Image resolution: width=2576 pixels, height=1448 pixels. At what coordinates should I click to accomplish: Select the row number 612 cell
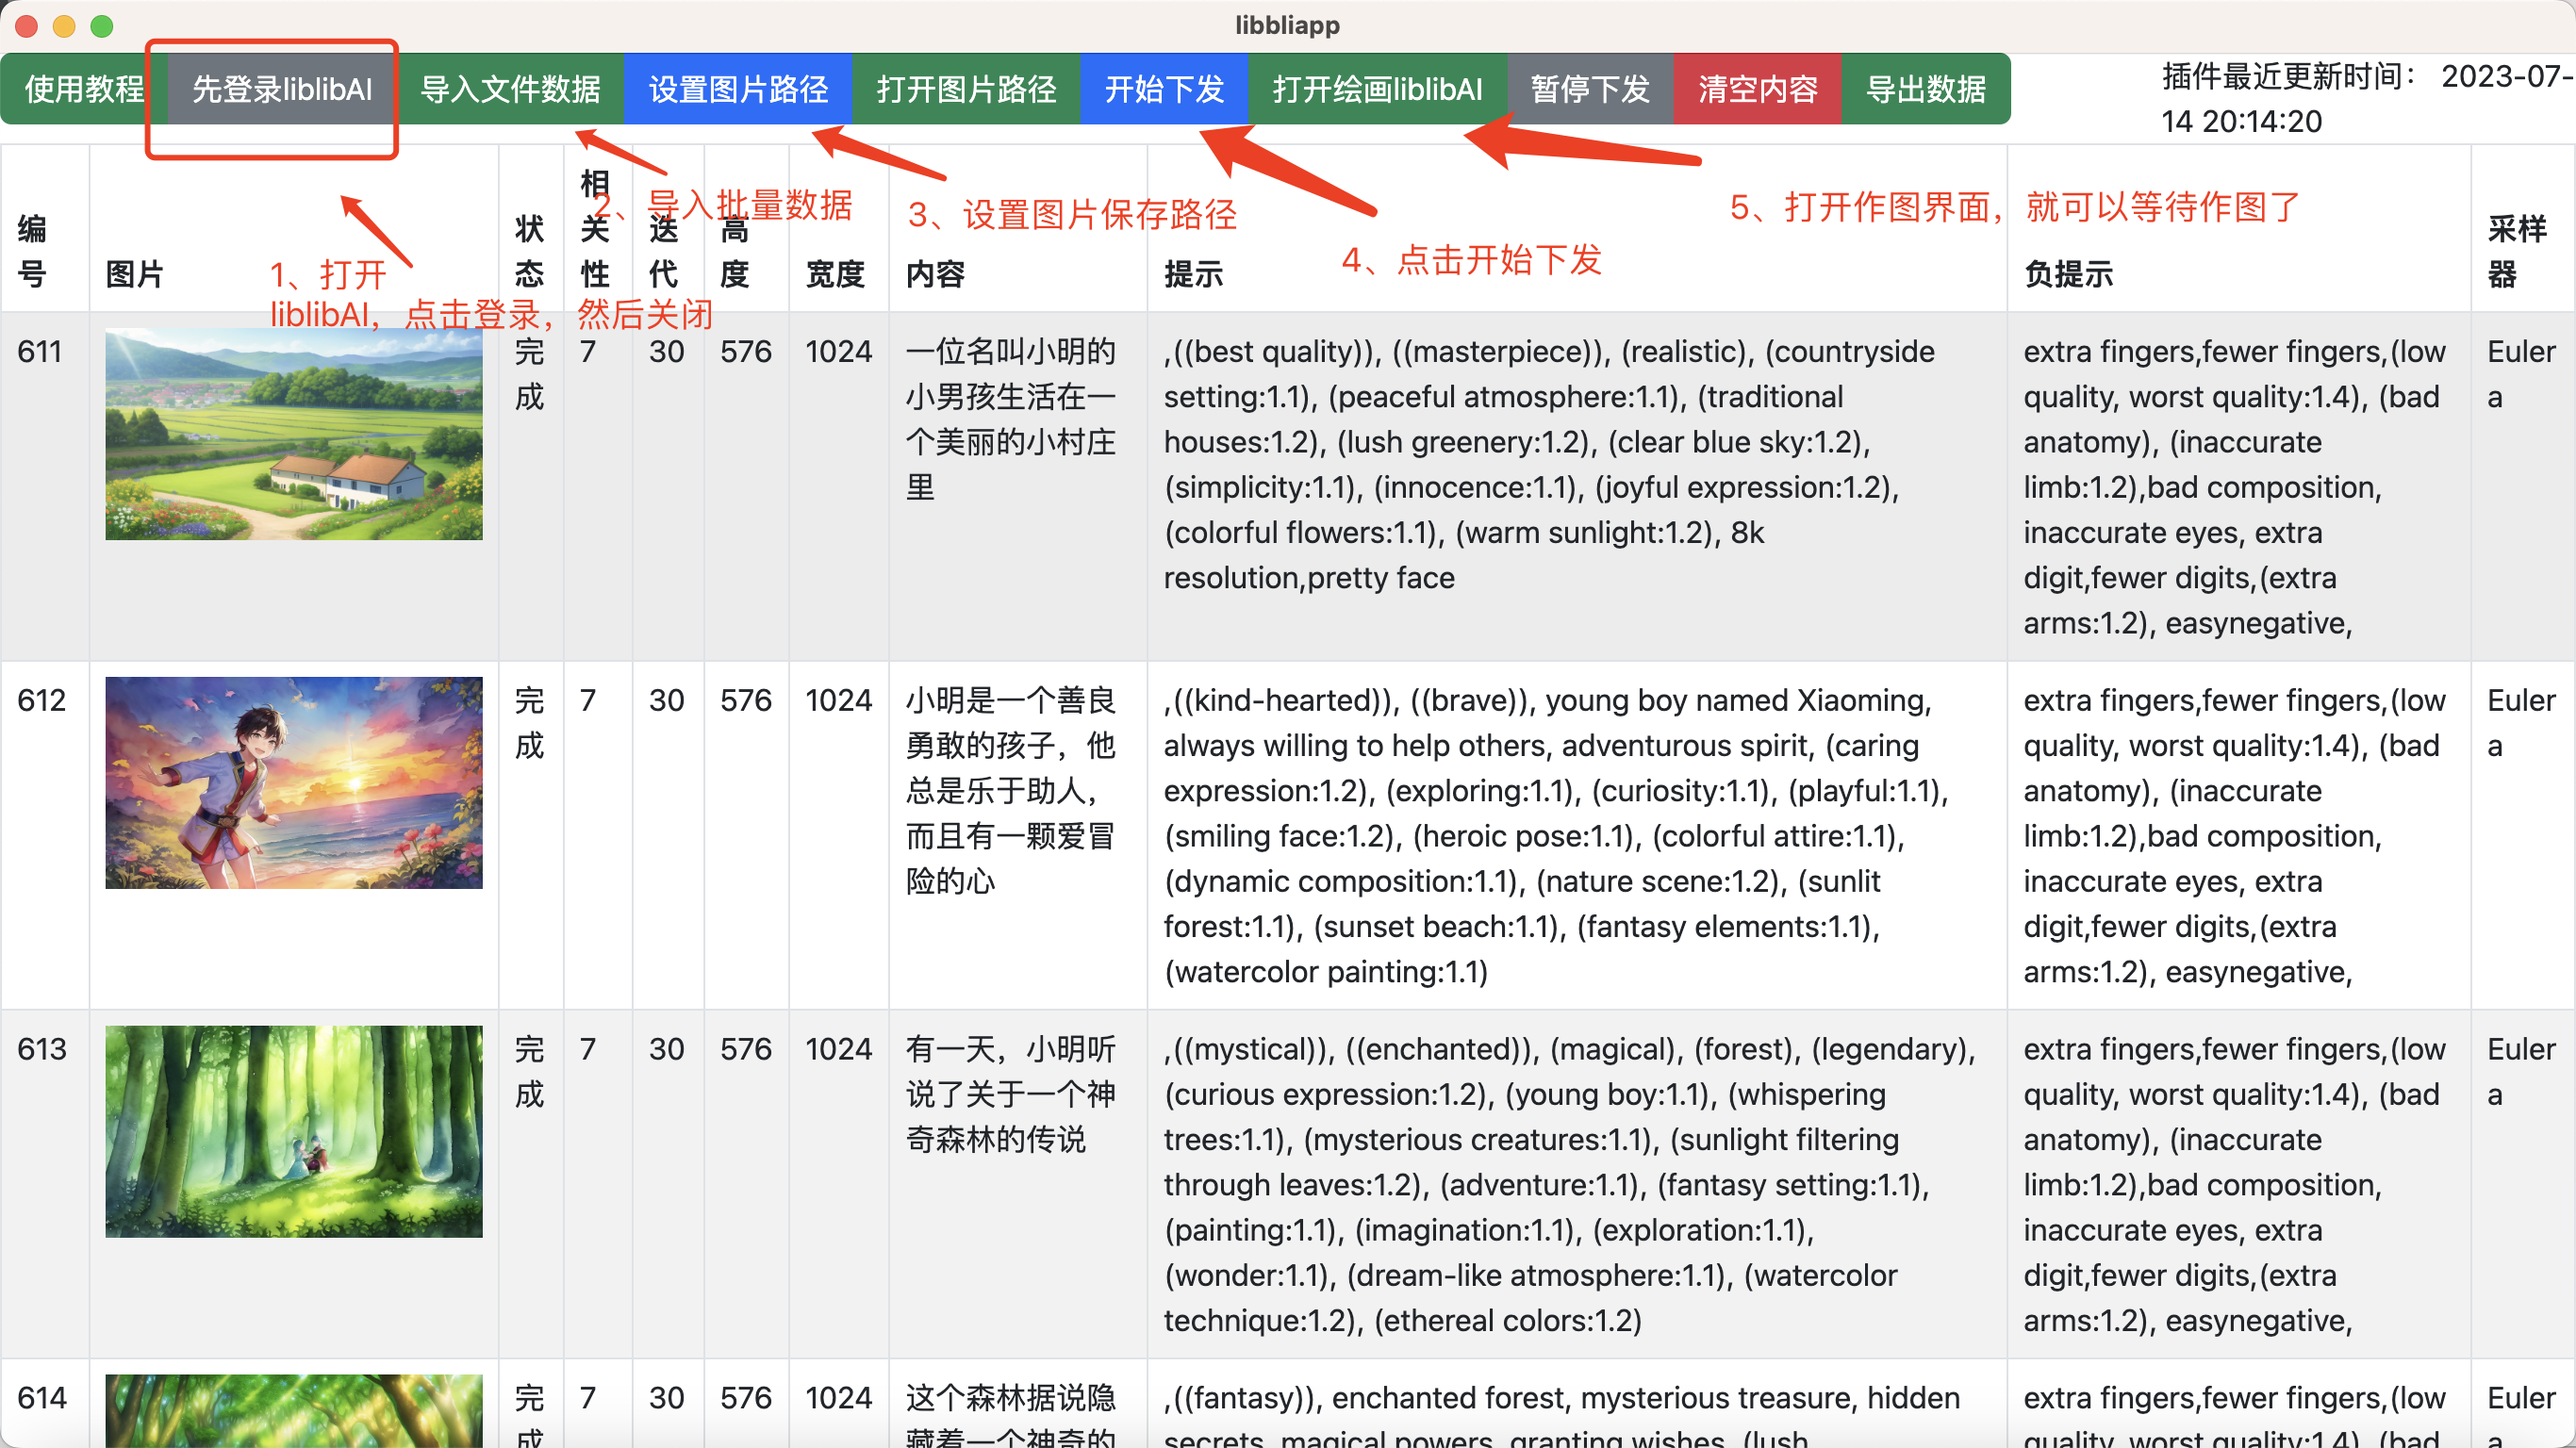(x=42, y=700)
